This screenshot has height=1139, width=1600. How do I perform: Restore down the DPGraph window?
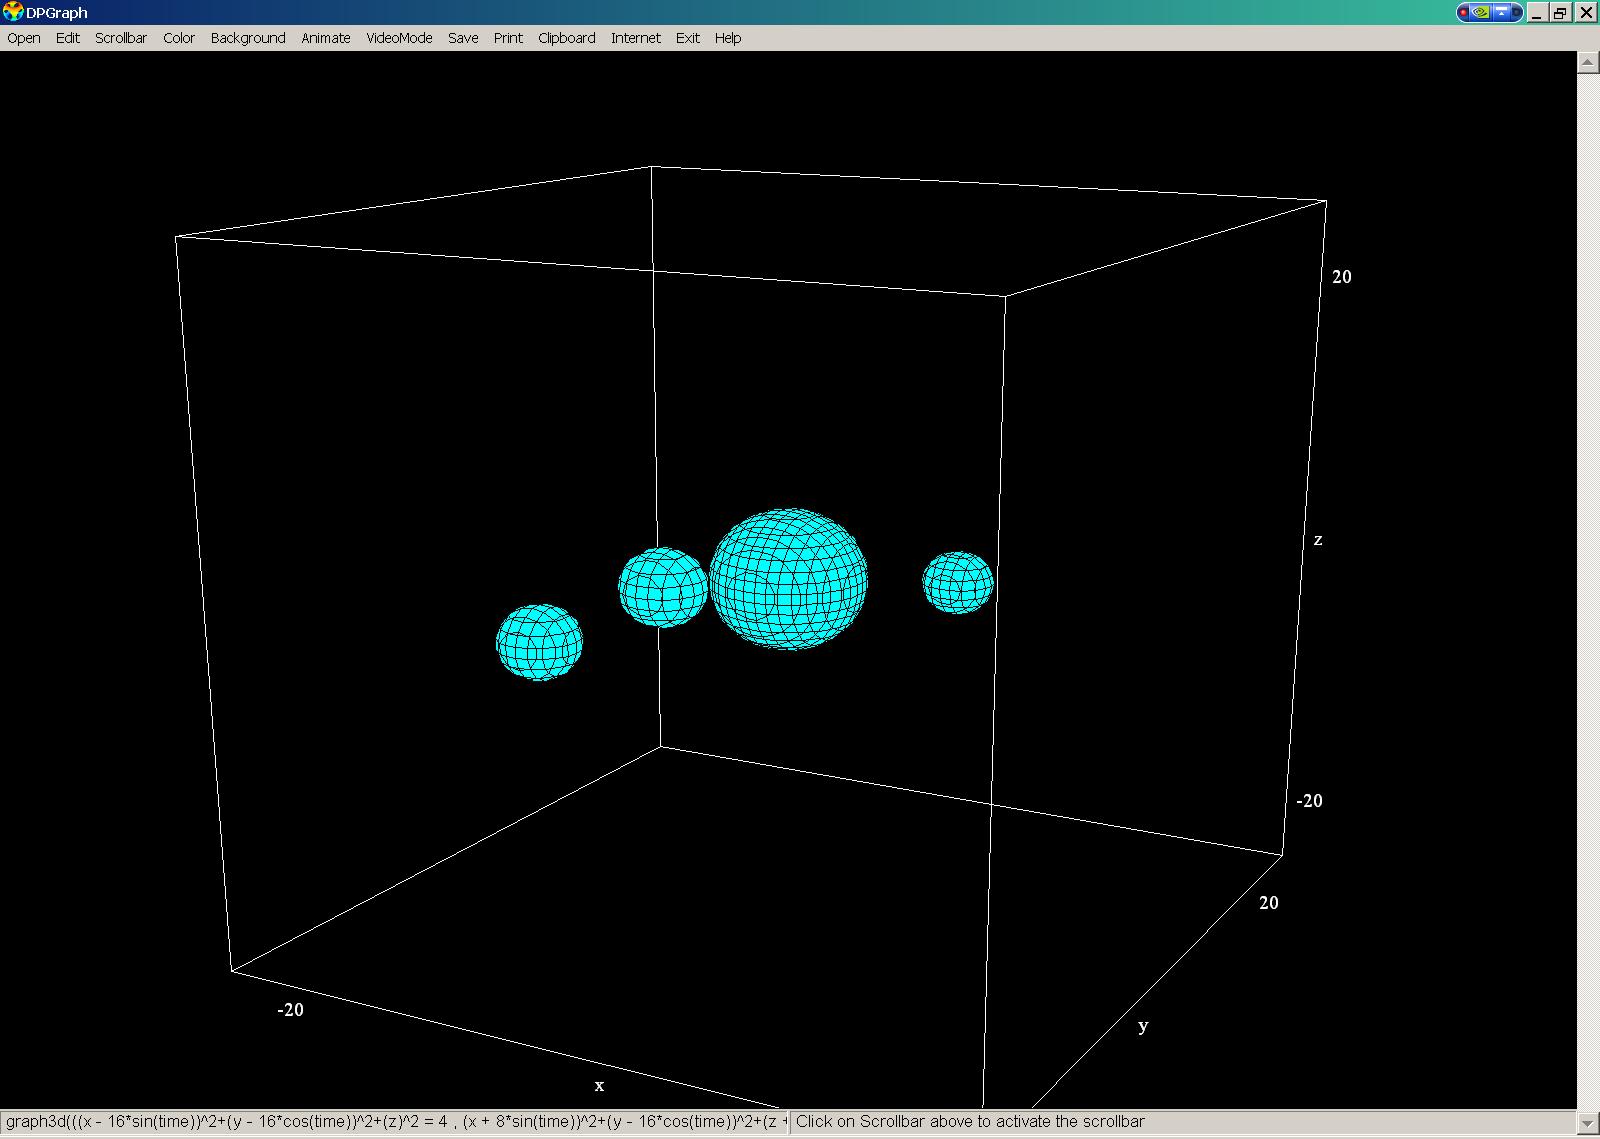[1560, 13]
